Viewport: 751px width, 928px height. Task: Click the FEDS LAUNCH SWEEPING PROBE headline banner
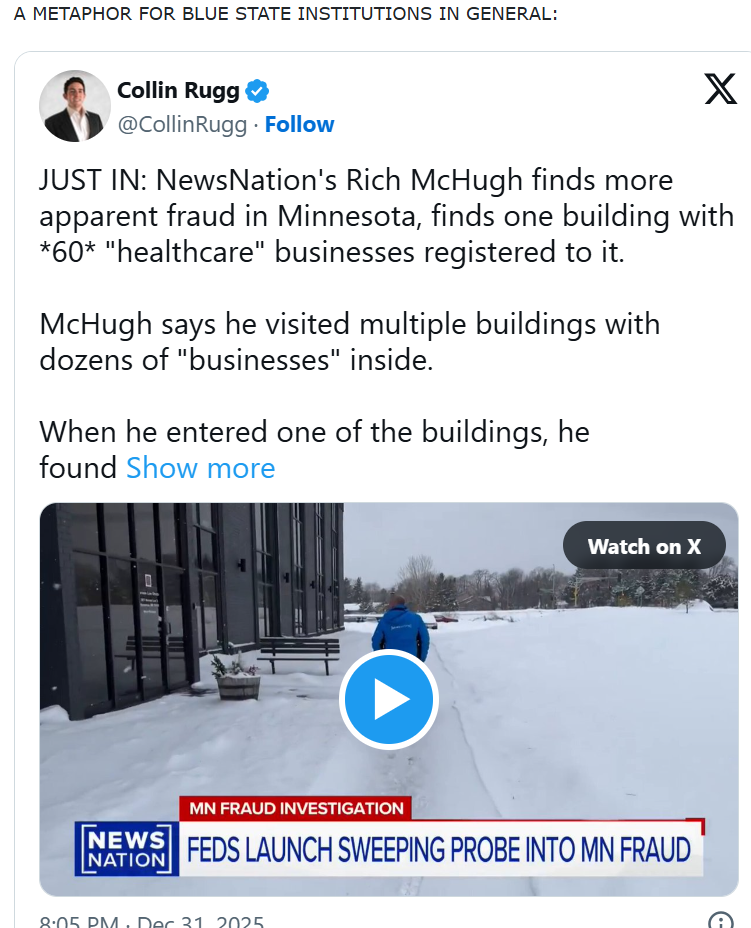pyautogui.click(x=440, y=850)
